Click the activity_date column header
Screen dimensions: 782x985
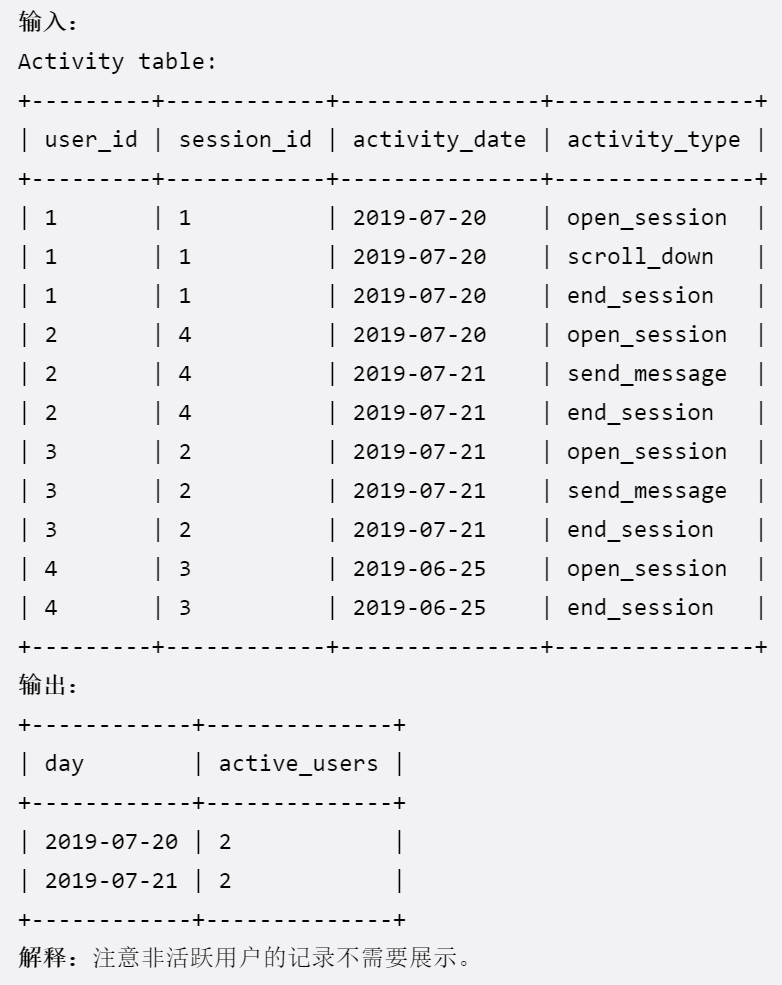click(439, 140)
